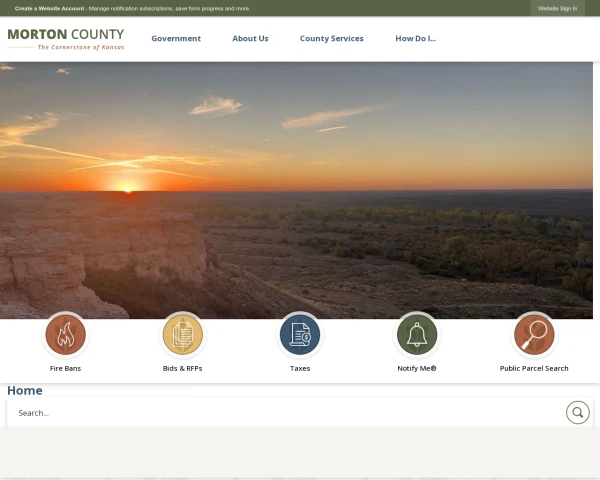Open the County Services menu

tap(332, 38)
